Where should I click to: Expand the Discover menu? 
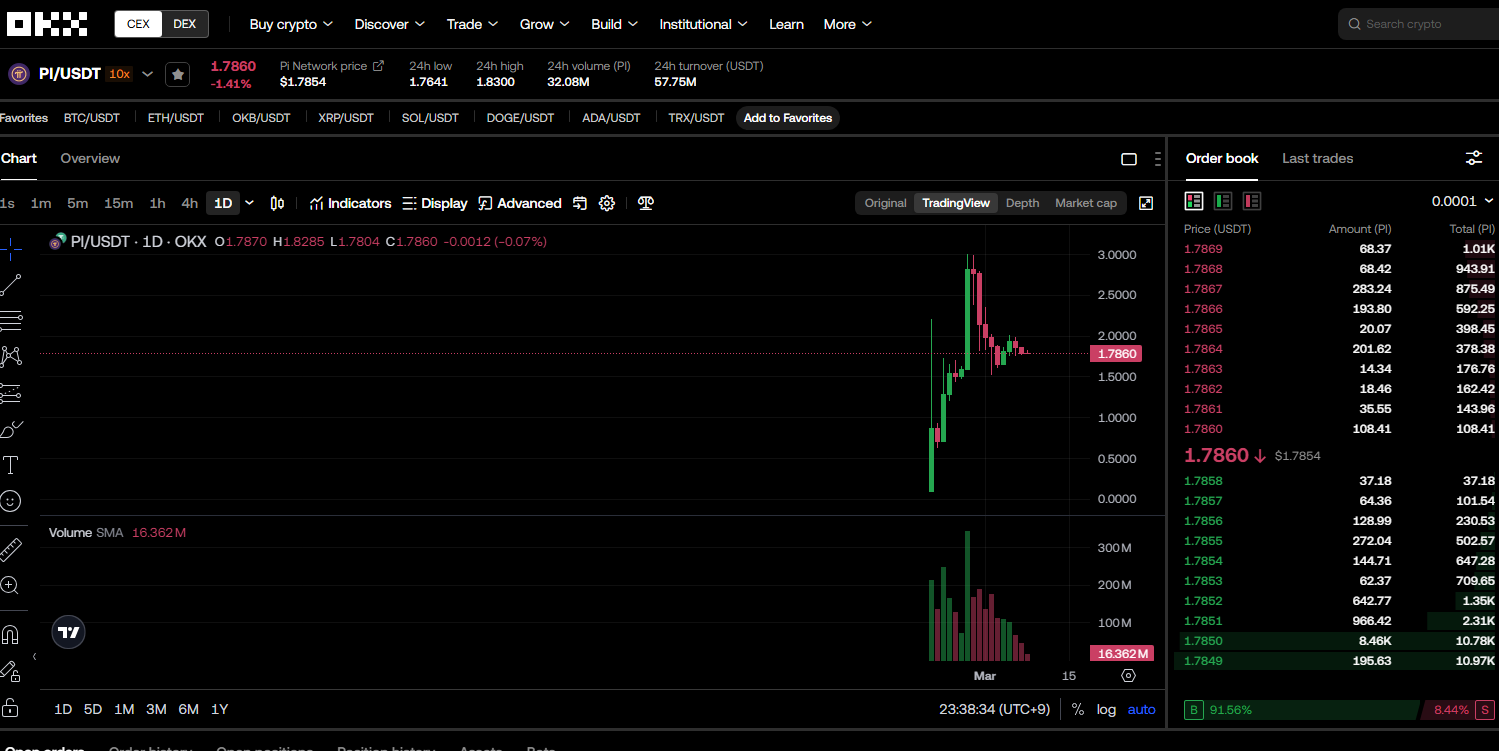[x=390, y=24]
